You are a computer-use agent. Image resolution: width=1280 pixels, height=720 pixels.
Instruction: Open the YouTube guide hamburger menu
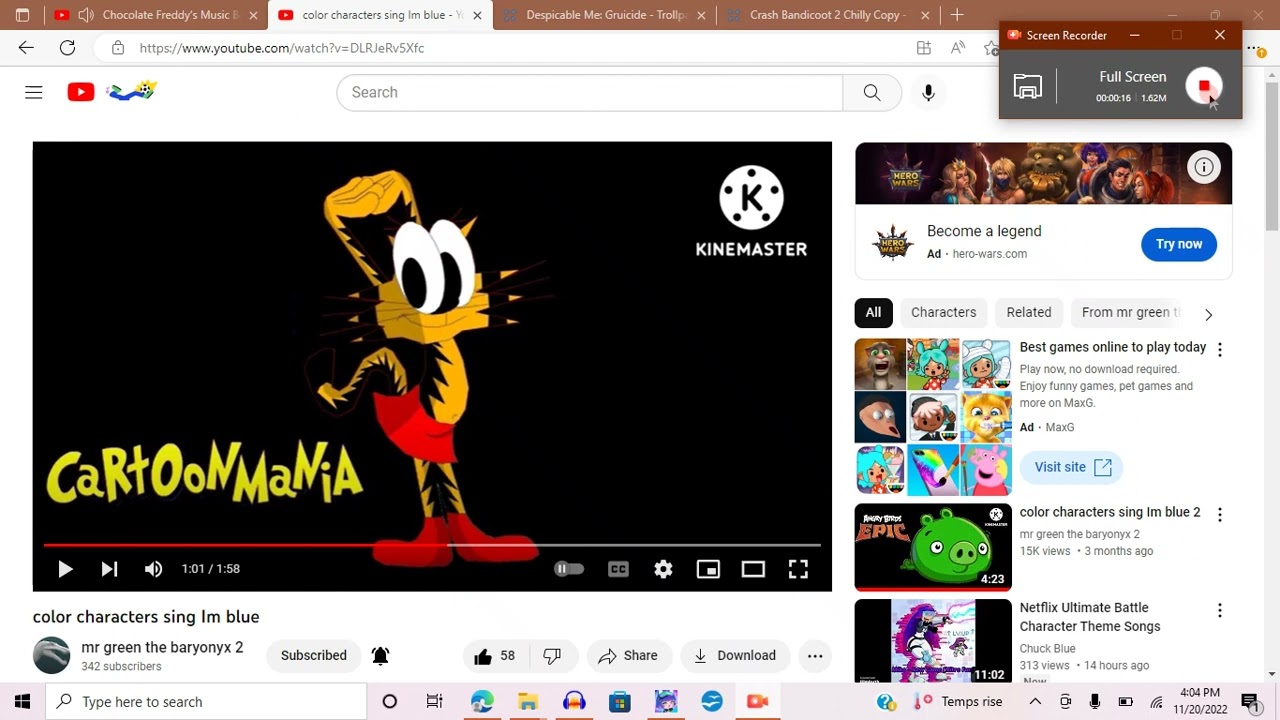[x=34, y=92]
